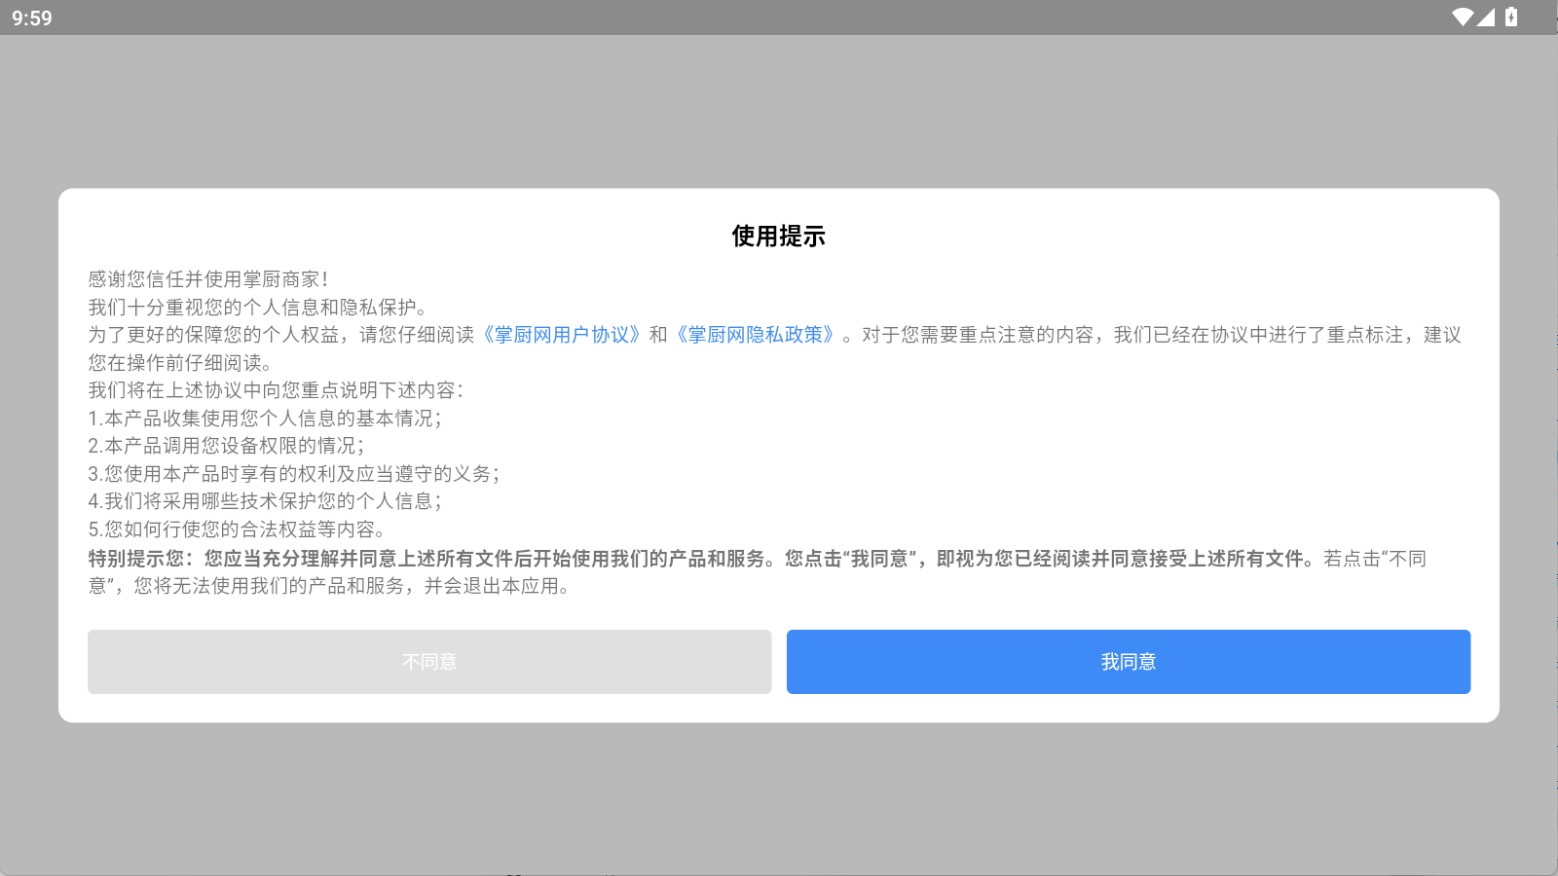Screen dimensions: 1558x876
Task: Click item 2.本产品调用您设备权限的情况
Action: pyautogui.click(x=227, y=446)
